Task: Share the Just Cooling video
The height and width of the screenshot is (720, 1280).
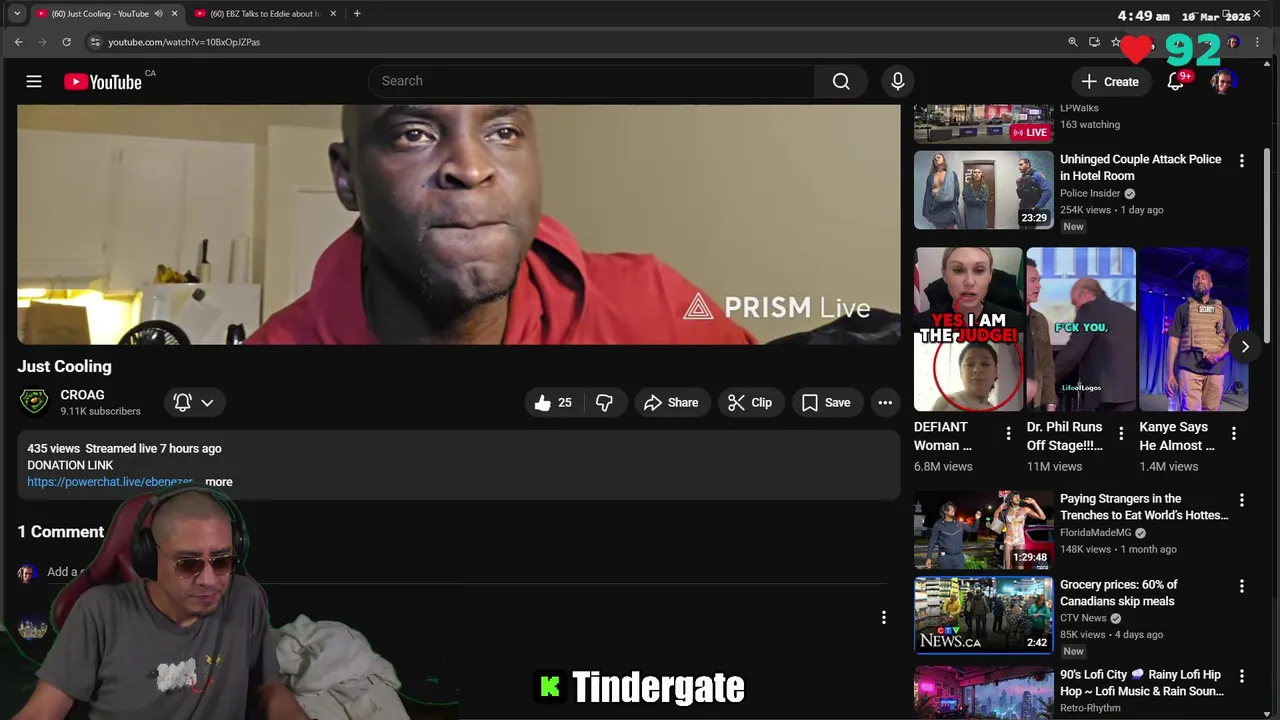Action: (x=671, y=402)
